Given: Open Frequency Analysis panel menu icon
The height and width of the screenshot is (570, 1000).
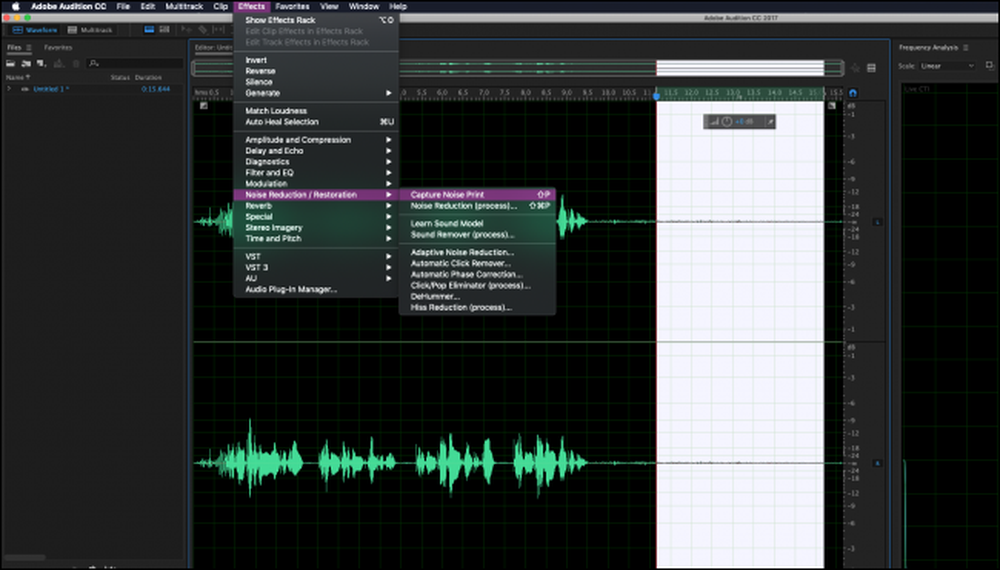Looking at the screenshot, I should pos(966,47).
